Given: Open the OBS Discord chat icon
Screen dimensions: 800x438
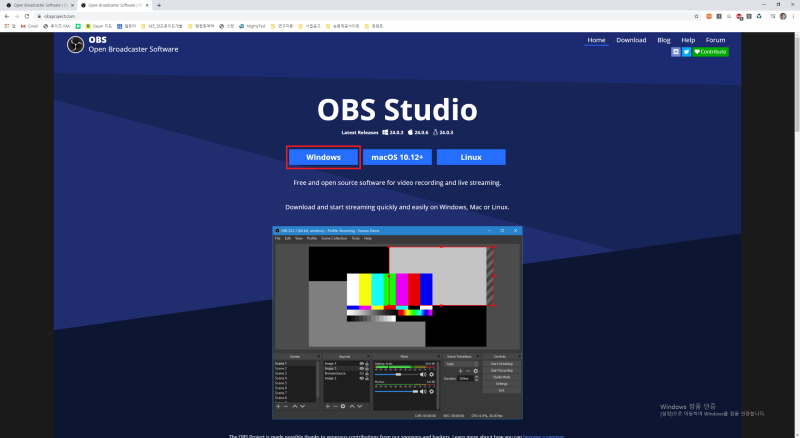Looking at the screenshot, I should [676, 52].
